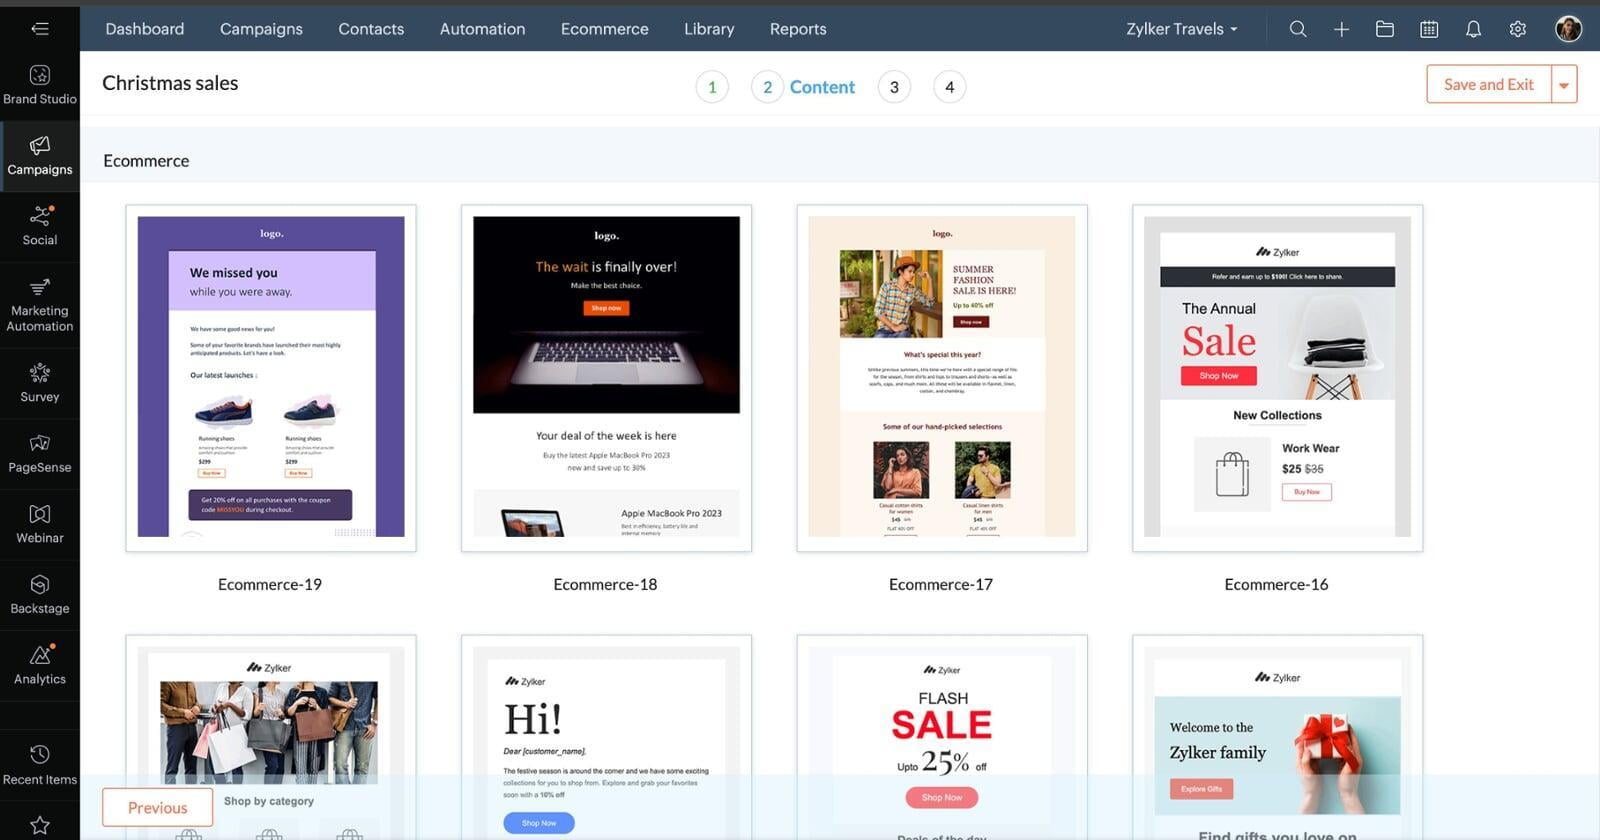Open Brand Studio in the sidebar
Viewport: 1600px width, 840px height.
[x=40, y=85]
